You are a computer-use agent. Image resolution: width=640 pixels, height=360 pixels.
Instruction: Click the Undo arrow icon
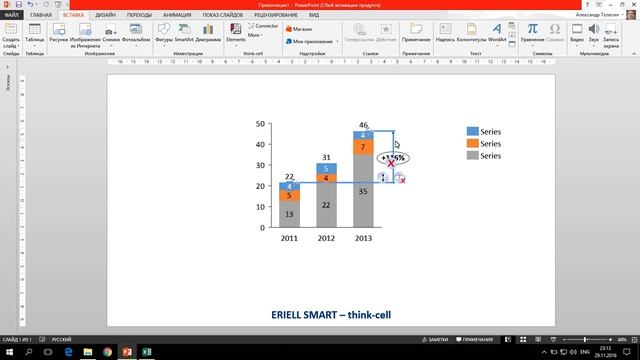pos(31,4)
